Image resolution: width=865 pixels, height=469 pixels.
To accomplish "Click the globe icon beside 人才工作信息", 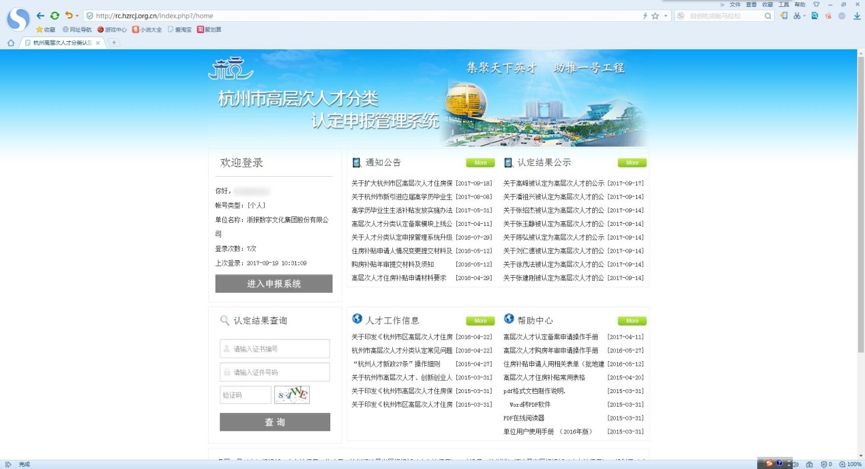I will click(357, 319).
